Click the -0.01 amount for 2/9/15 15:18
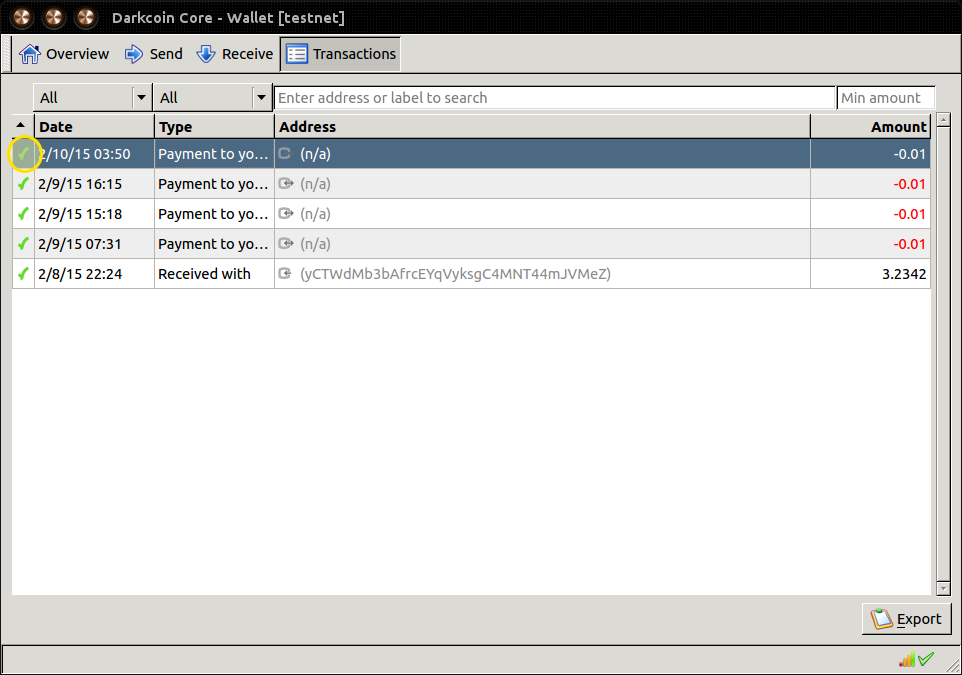Image resolution: width=962 pixels, height=675 pixels. [x=871, y=214]
